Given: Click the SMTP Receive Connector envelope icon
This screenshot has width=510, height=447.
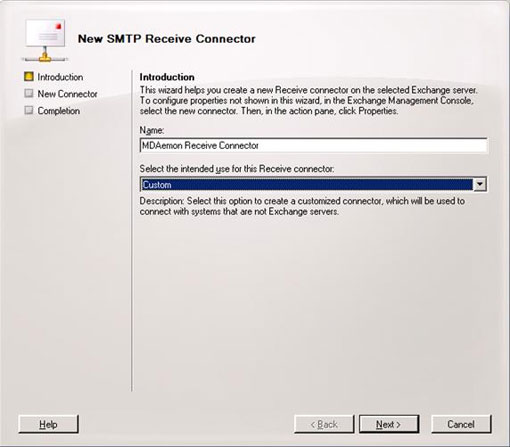Looking at the screenshot, I should tap(45, 40).
